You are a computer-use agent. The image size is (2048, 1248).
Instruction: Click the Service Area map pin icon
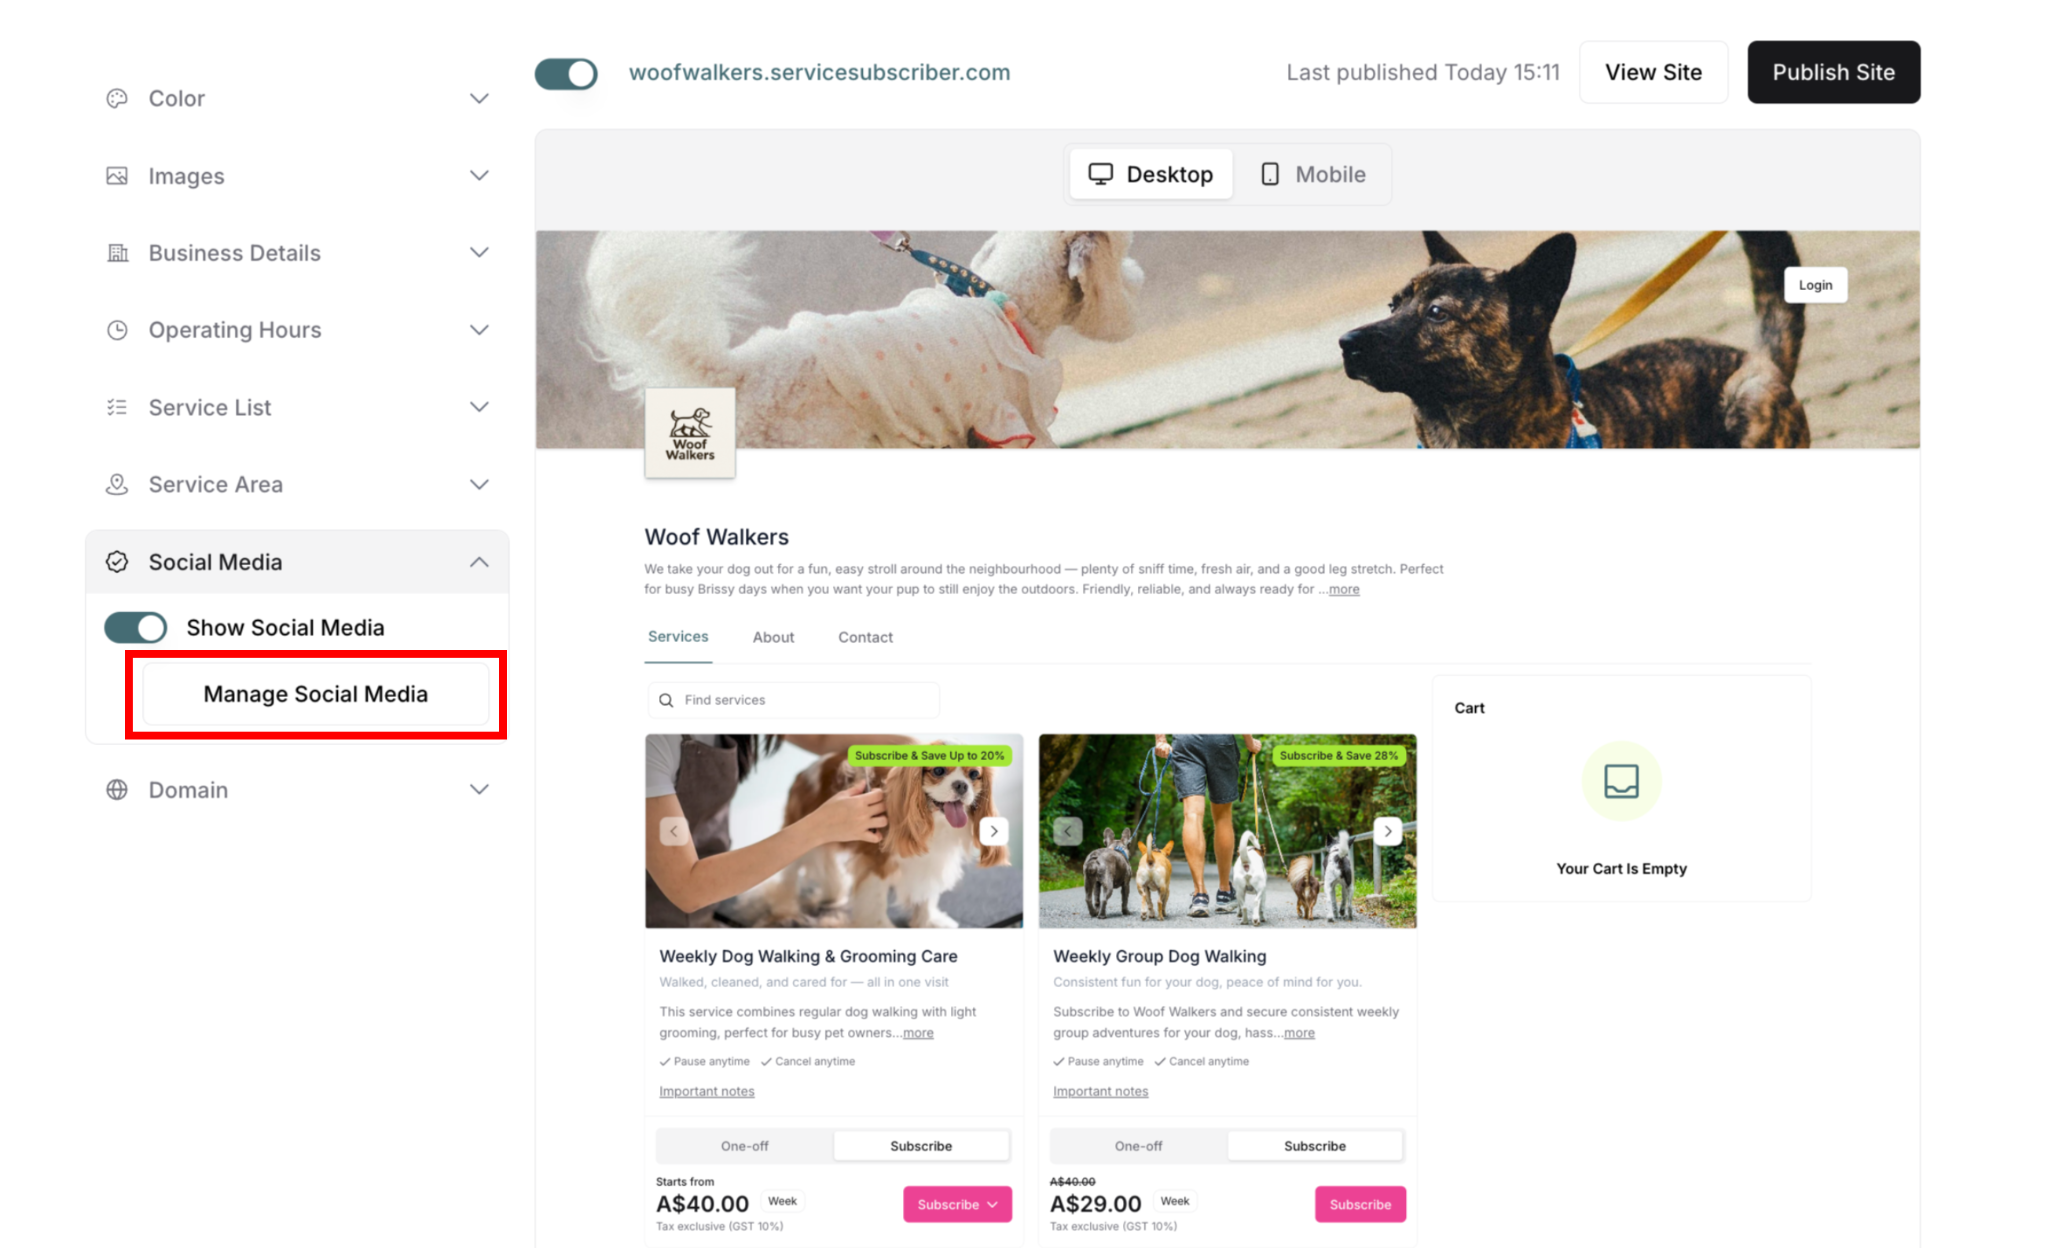[117, 484]
